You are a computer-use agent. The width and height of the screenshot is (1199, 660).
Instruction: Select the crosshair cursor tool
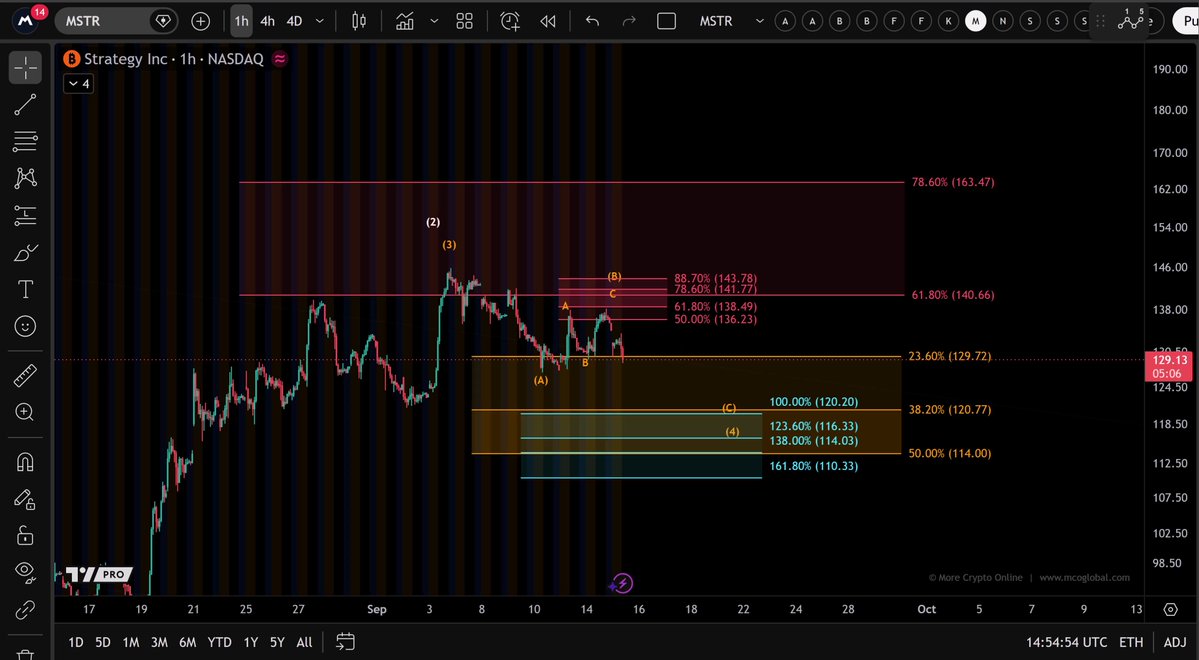pyautogui.click(x=25, y=68)
